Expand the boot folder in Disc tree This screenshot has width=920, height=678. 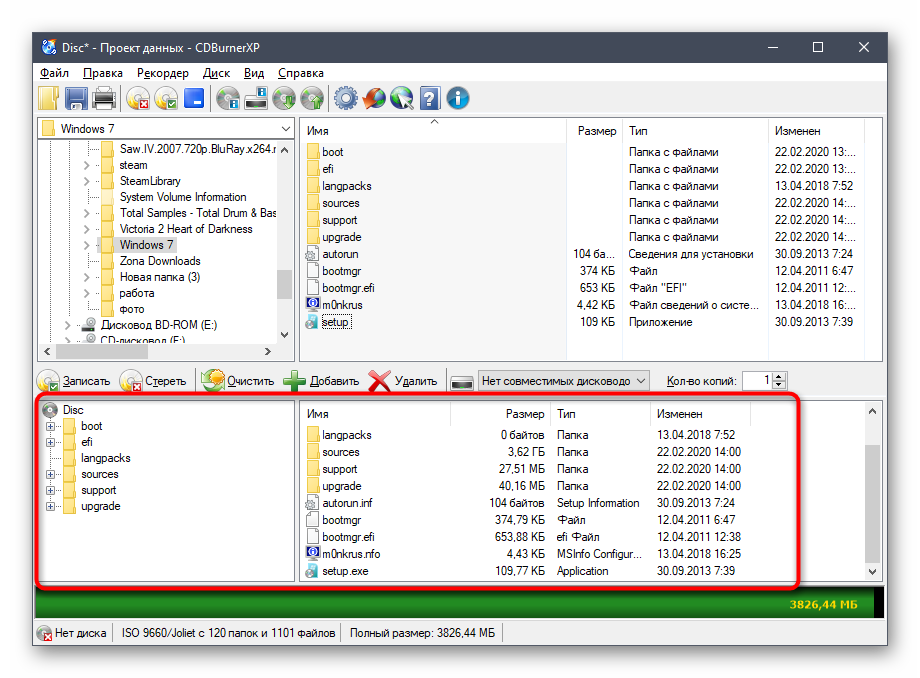50,427
